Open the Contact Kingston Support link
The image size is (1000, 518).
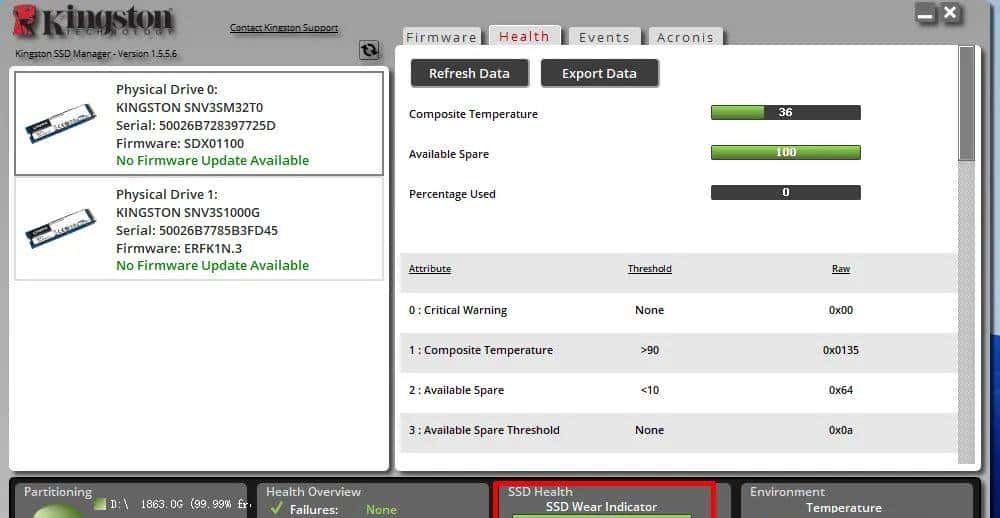[x=284, y=28]
